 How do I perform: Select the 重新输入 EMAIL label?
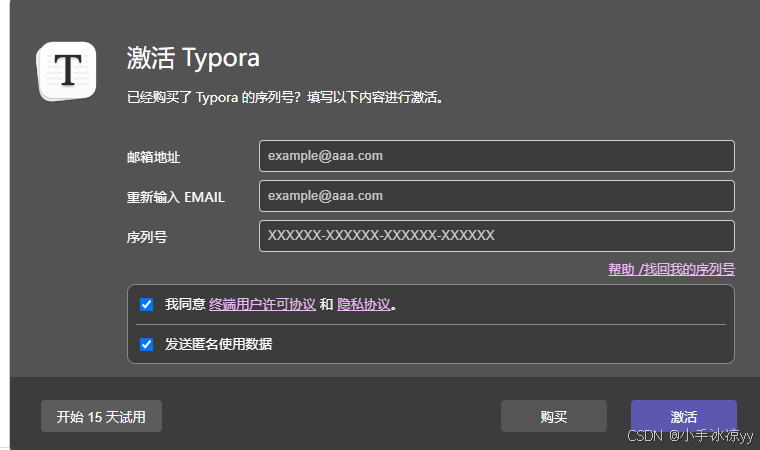(x=175, y=197)
